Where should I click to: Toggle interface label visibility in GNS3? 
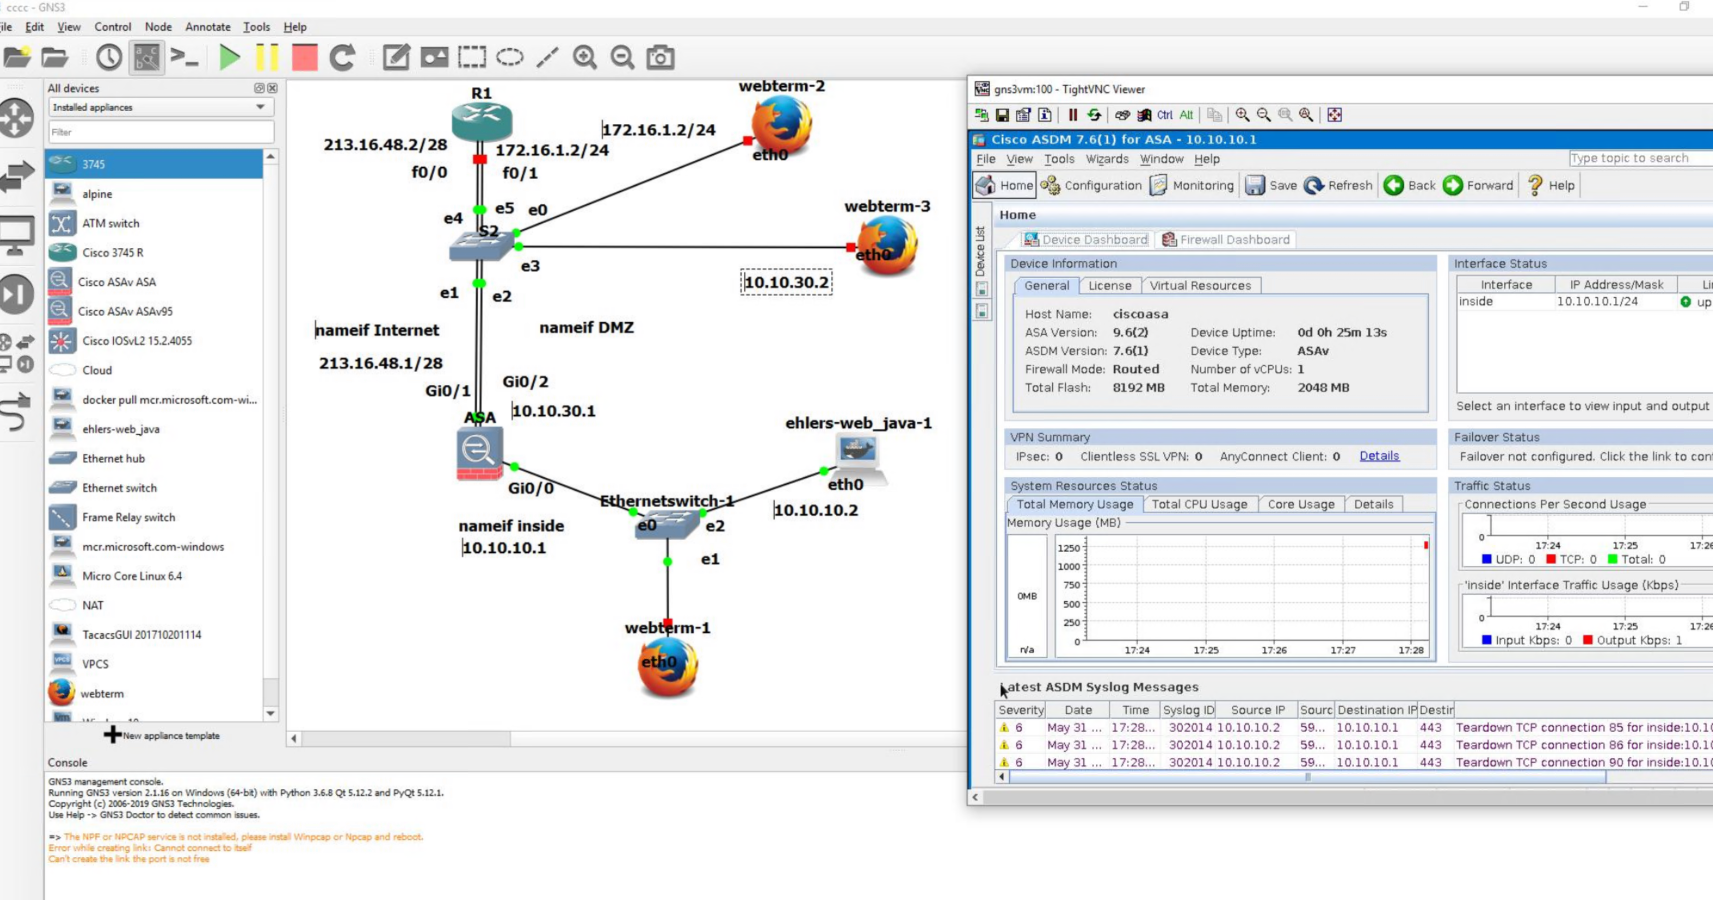[x=145, y=57]
